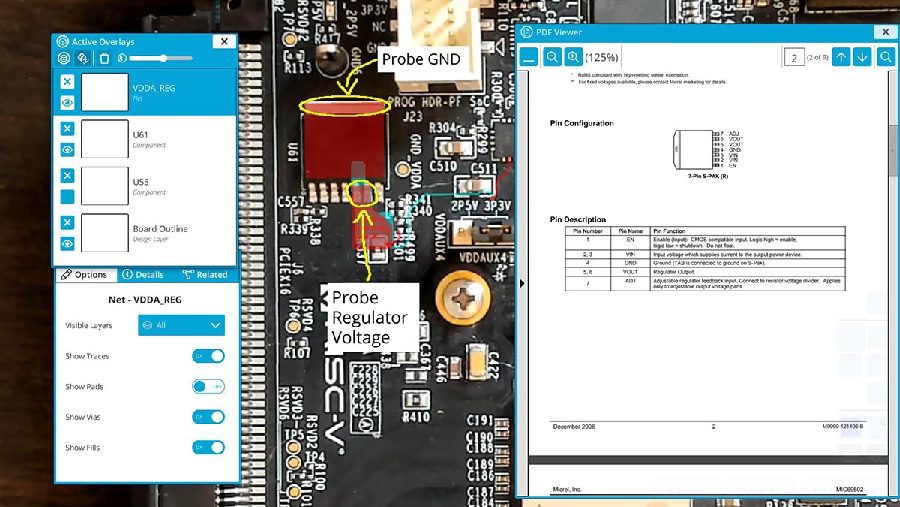Select the Board Outline design layer row
The image size is (900, 507).
tap(145, 233)
